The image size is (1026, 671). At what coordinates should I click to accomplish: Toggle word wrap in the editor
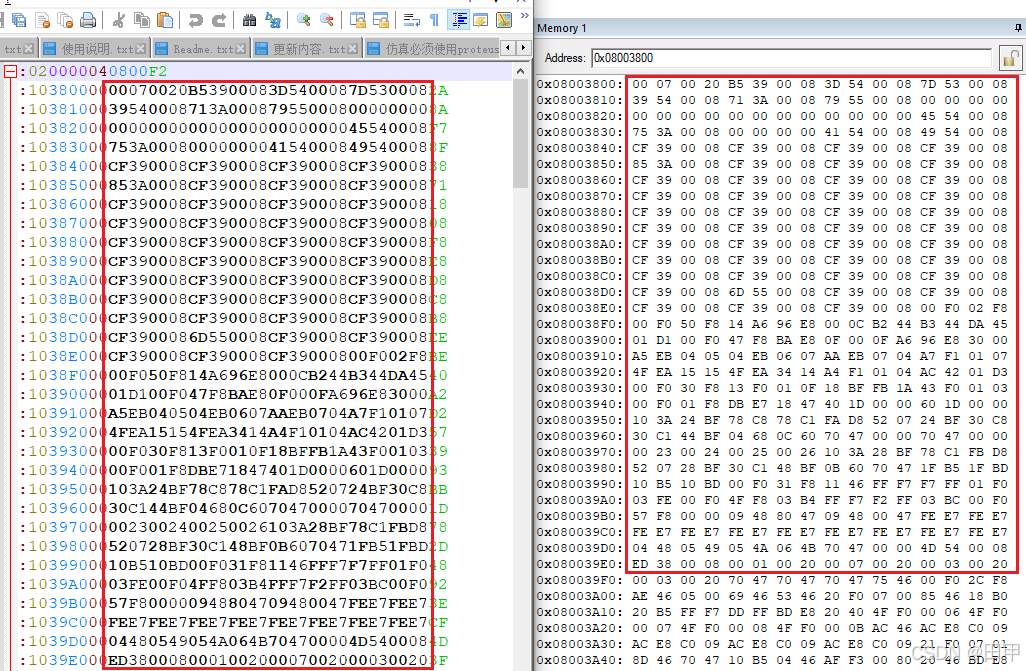click(x=412, y=20)
